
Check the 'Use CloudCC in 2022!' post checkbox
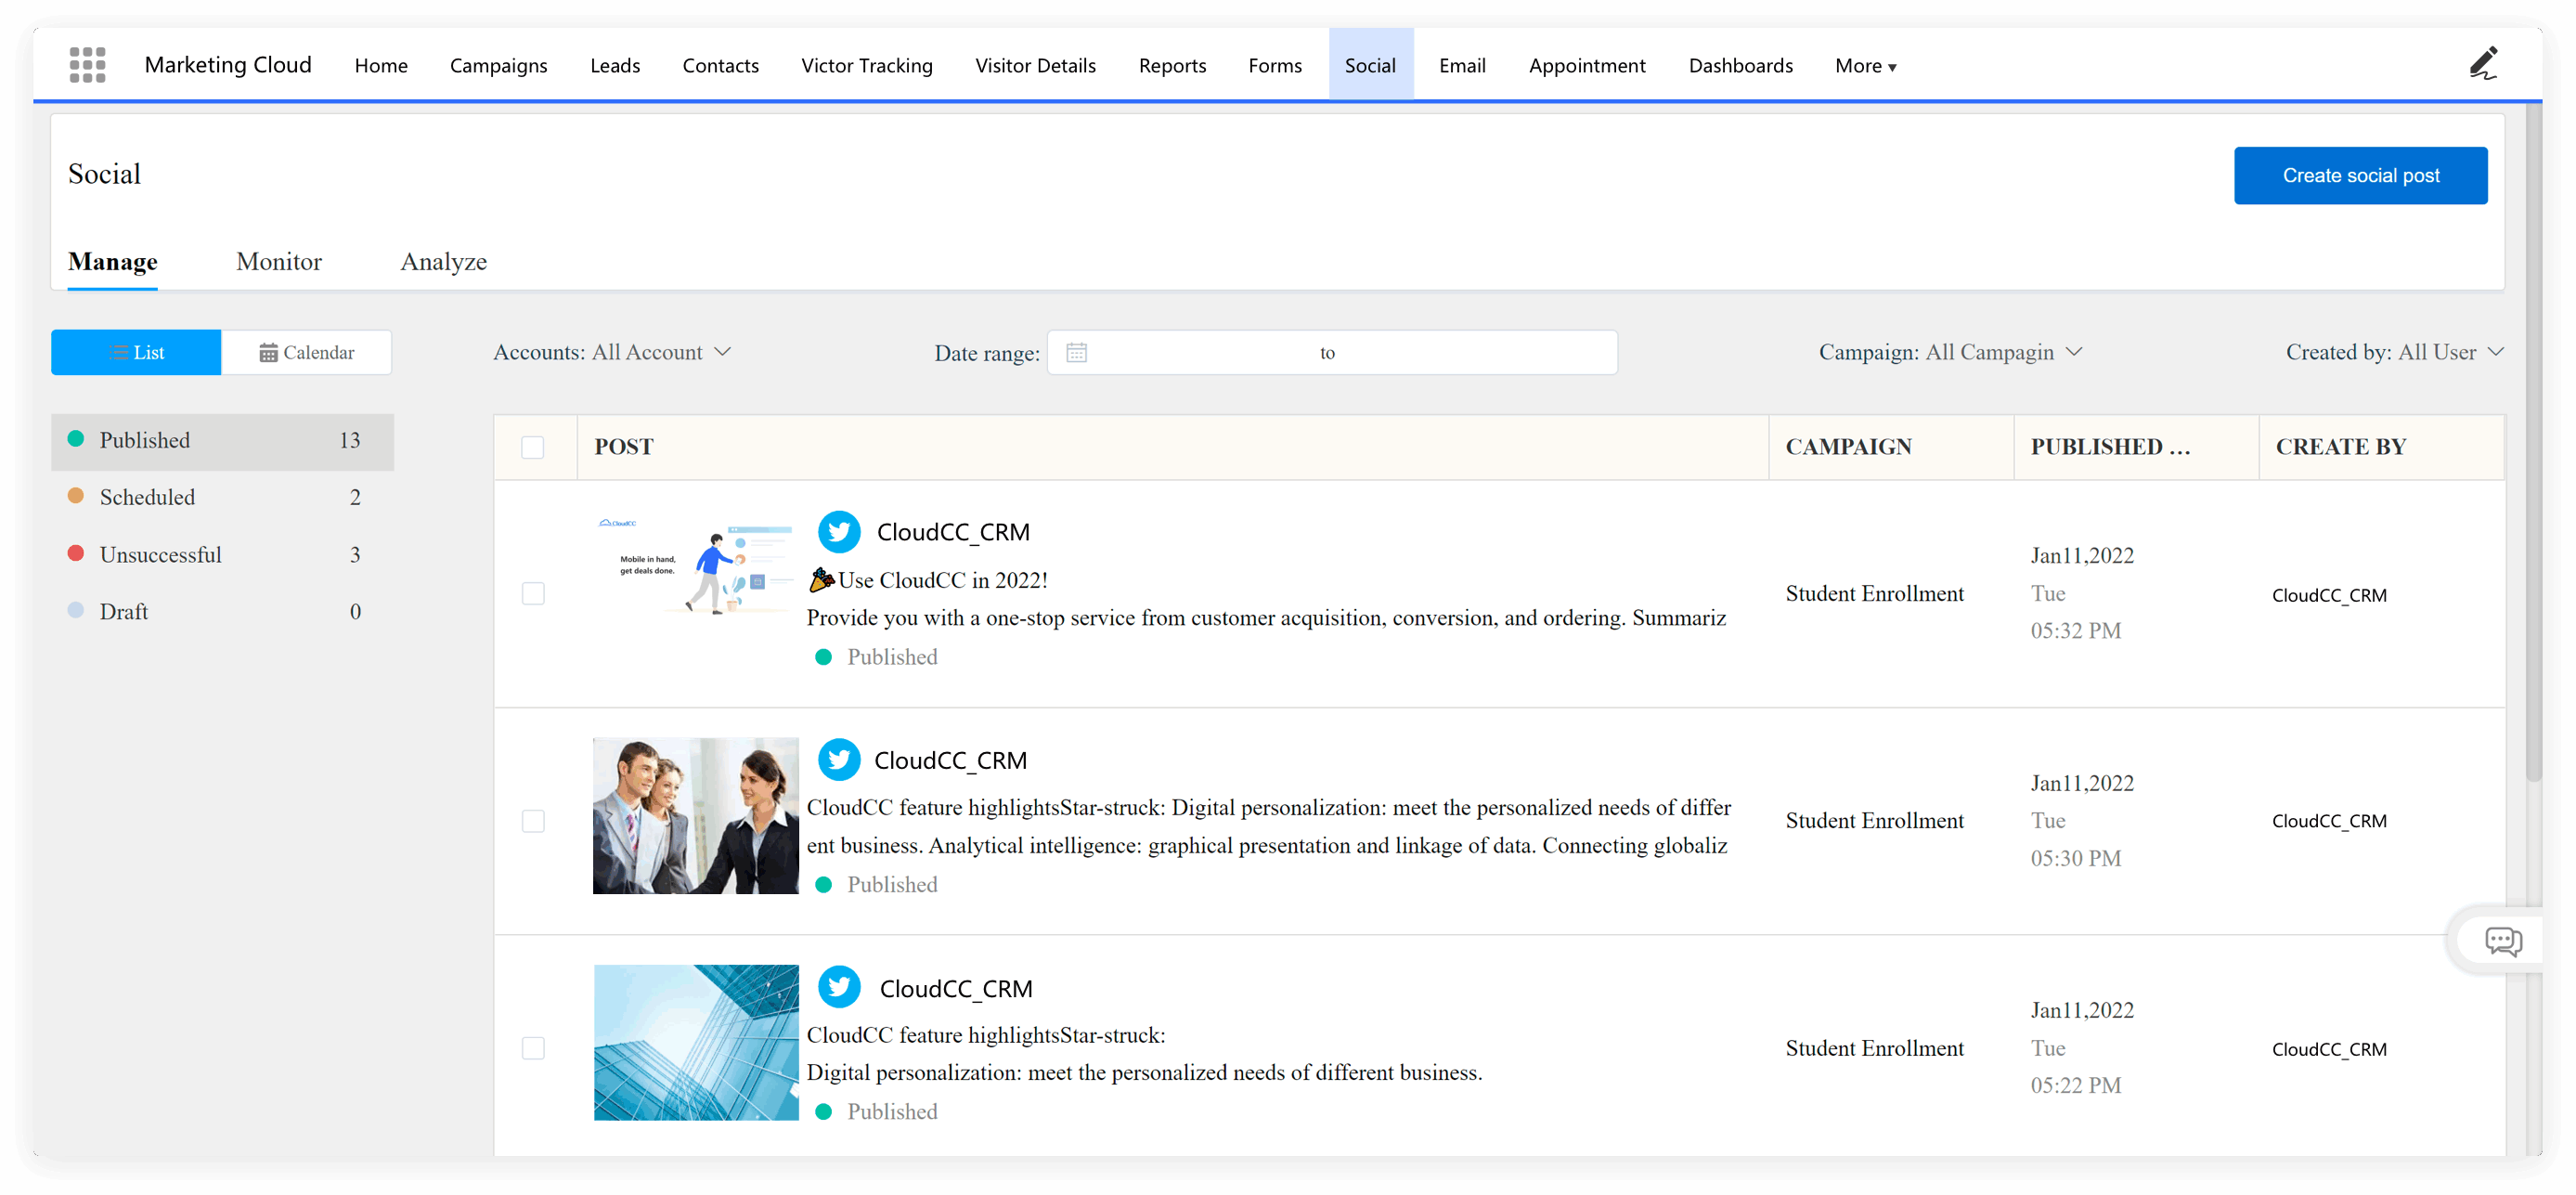(x=533, y=594)
